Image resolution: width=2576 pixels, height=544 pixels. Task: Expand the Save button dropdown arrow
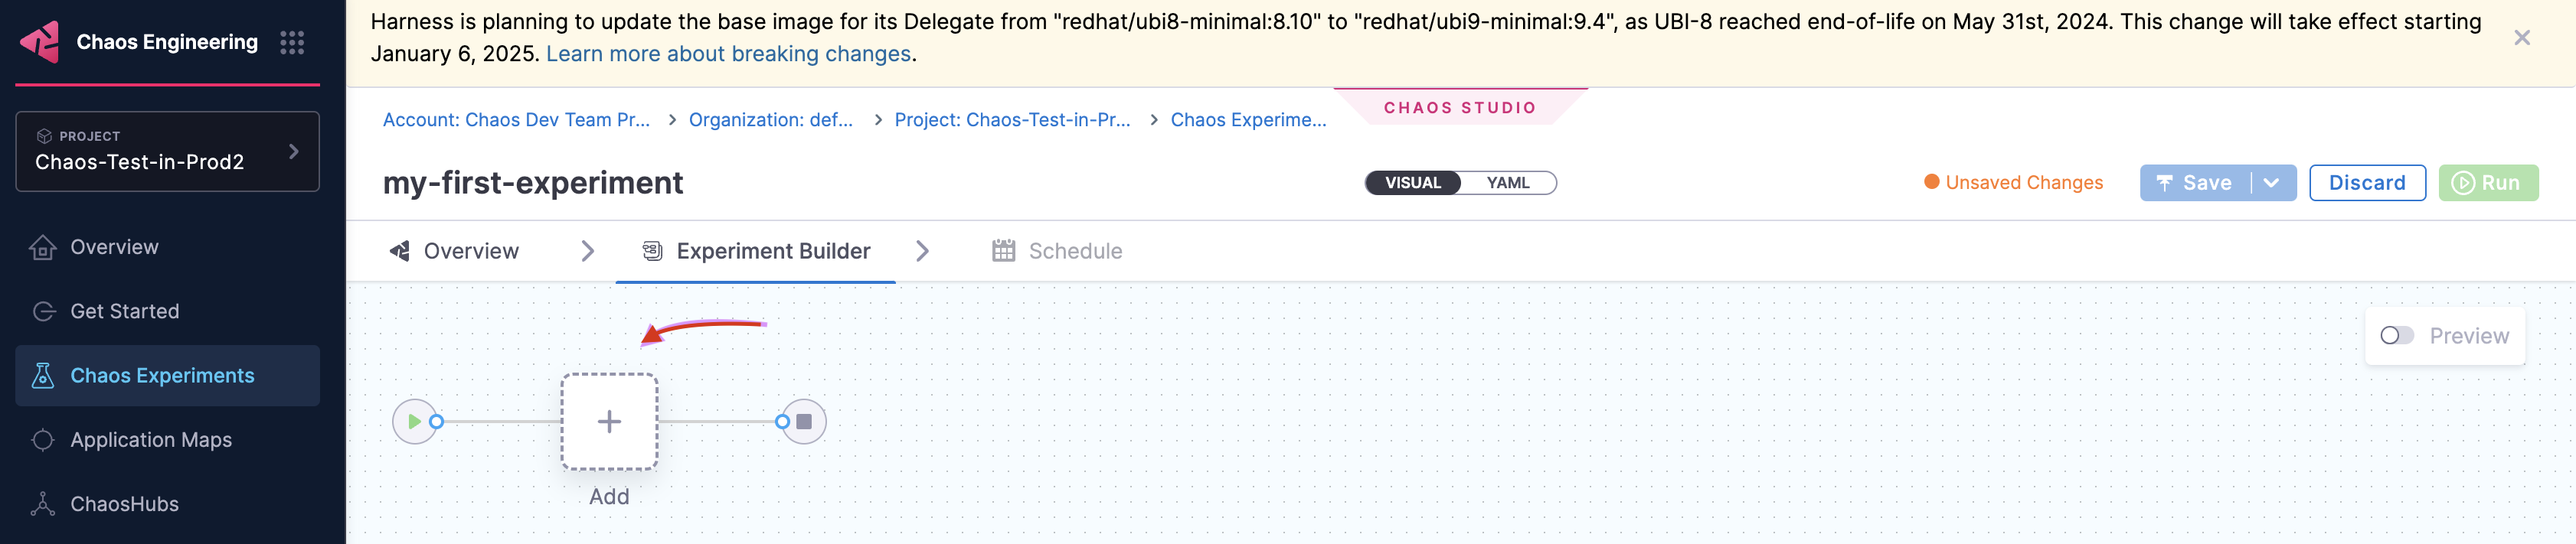click(x=2271, y=183)
